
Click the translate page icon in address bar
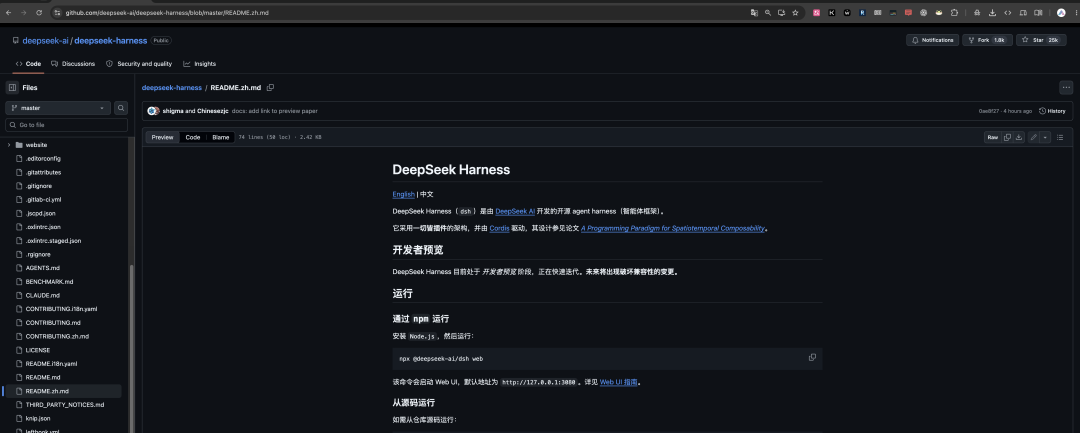coord(754,12)
